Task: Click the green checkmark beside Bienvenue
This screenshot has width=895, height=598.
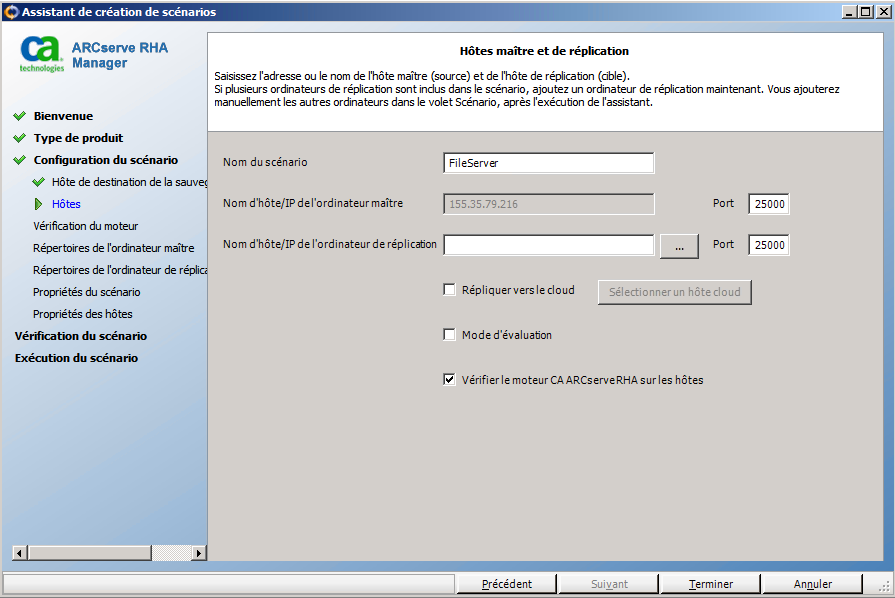Action: click(x=20, y=116)
